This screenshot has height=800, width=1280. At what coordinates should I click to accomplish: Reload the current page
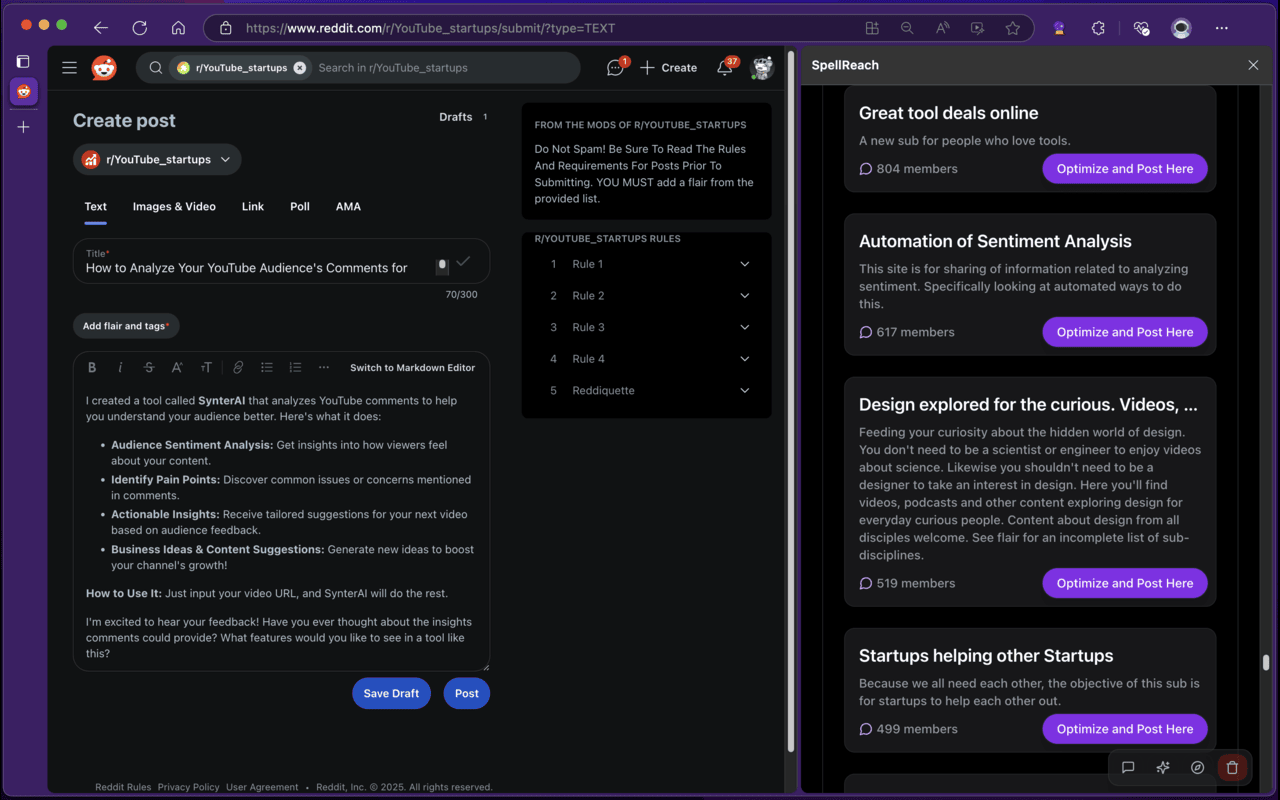coord(139,28)
